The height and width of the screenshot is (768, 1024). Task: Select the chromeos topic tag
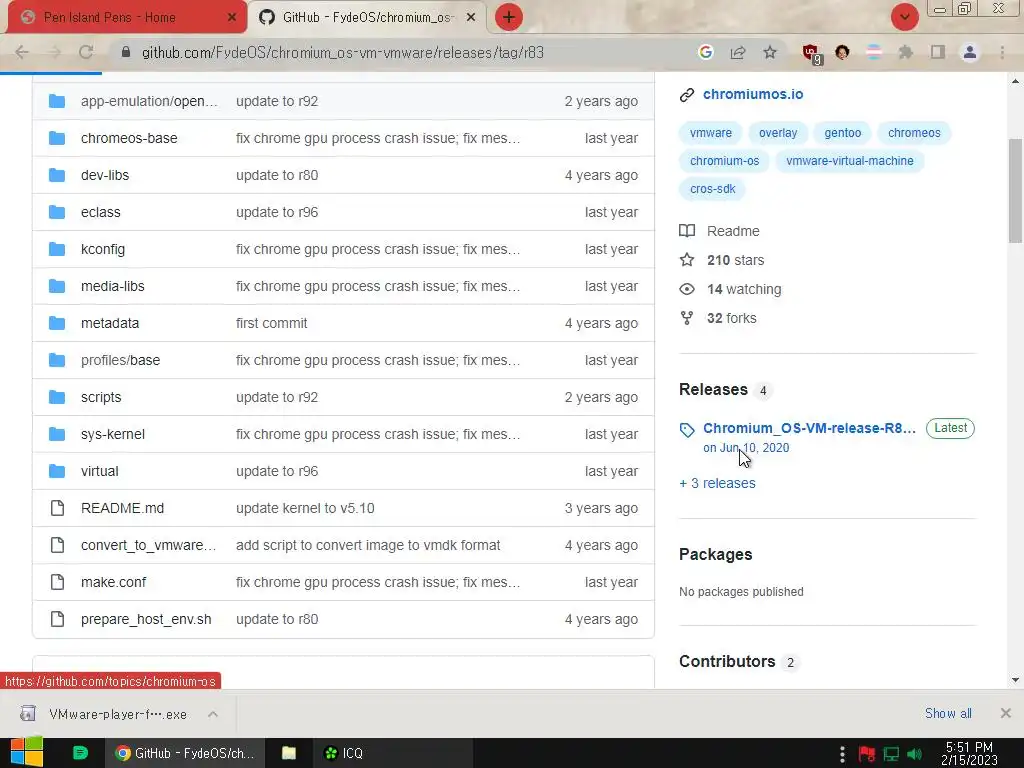914,133
